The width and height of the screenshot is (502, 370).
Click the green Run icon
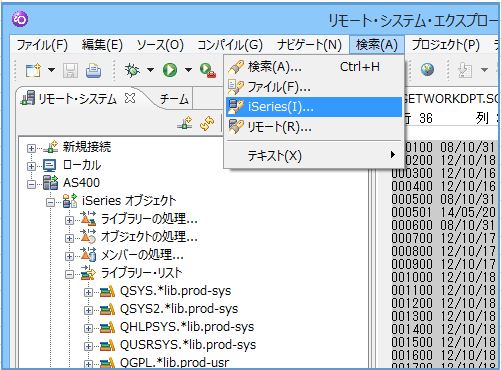(170, 70)
